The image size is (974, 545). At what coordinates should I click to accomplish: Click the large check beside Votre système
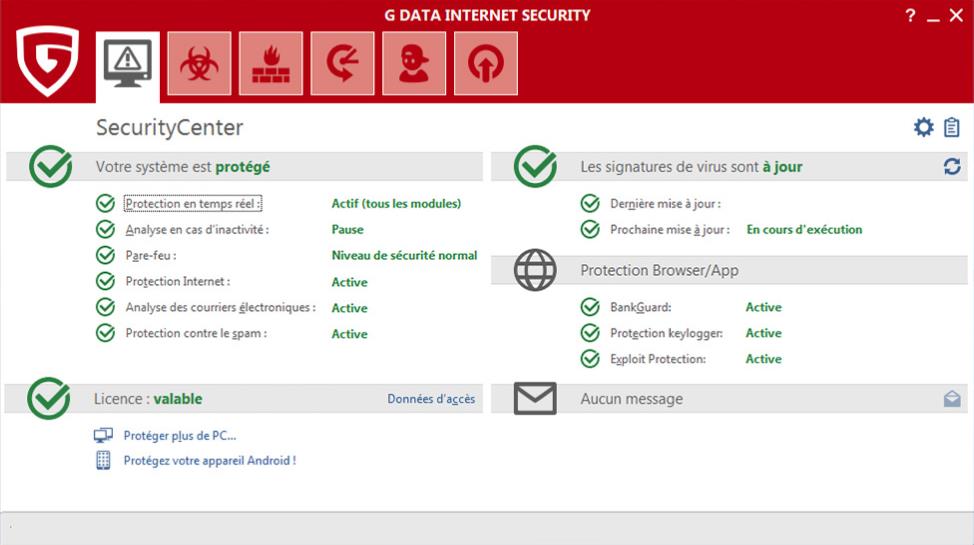pyautogui.click(x=51, y=166)
